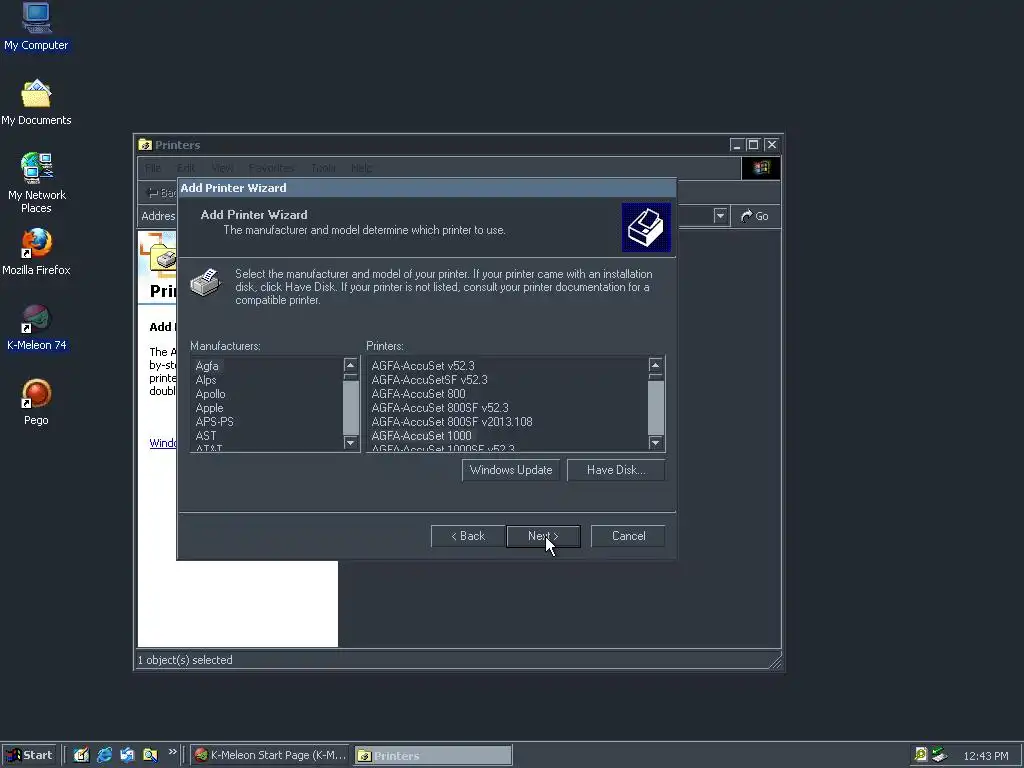Click Printers list scroll up arrow
The height and width of the screenshot is (768, 1024).
656,365
